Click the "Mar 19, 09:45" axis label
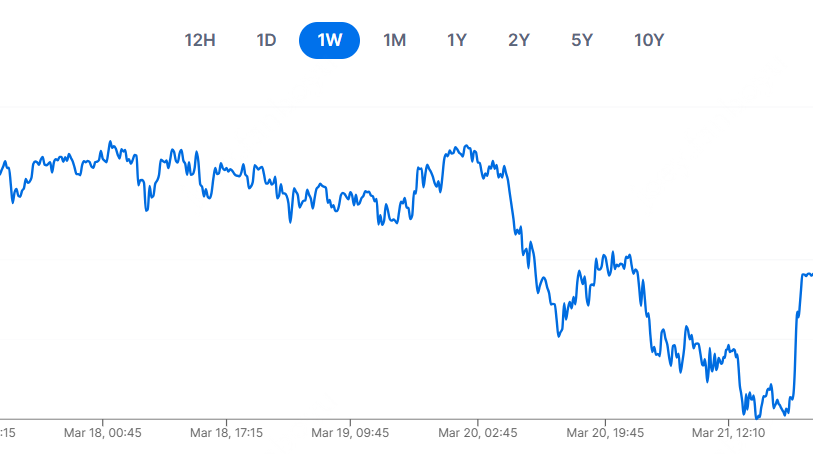Screen dimensions: 813x454 click(x=350, y=433)
